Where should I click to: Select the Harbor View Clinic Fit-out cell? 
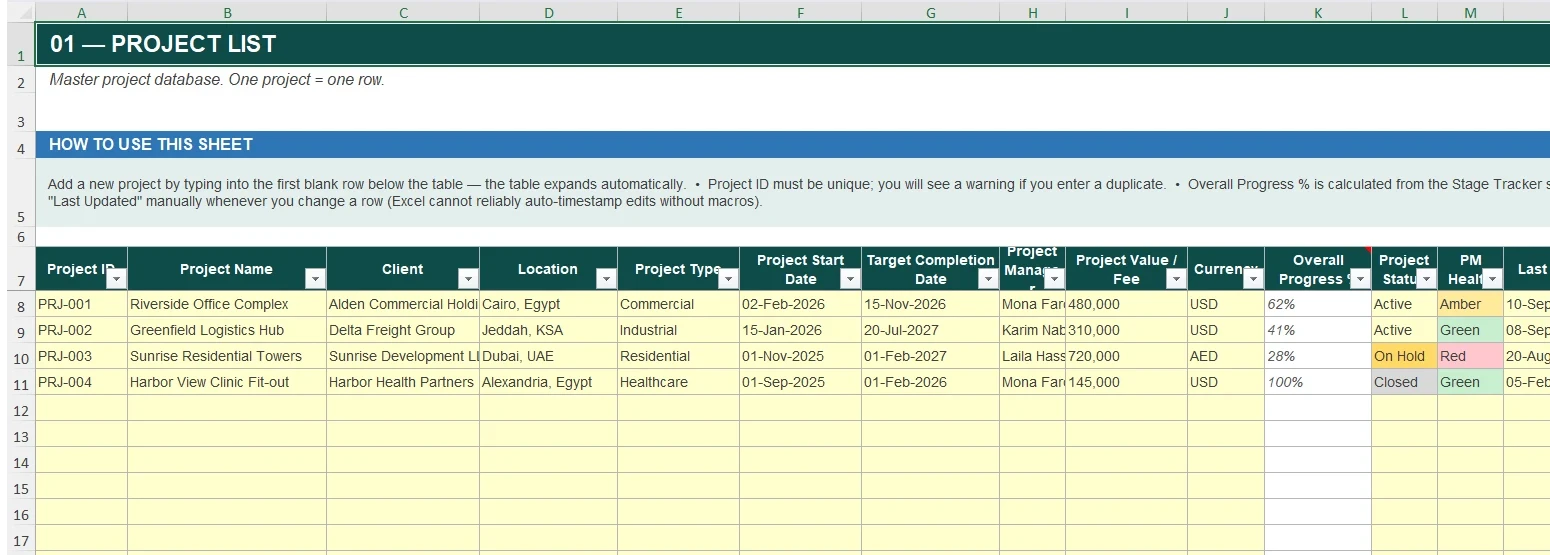coord(227,382)
